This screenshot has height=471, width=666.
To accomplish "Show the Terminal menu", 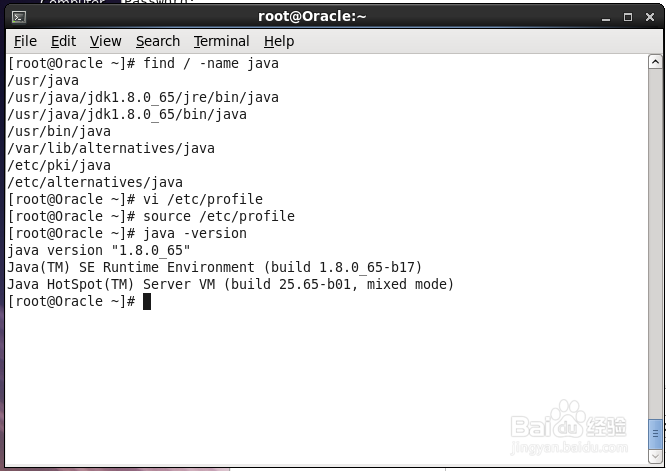I will pos(221,41).
